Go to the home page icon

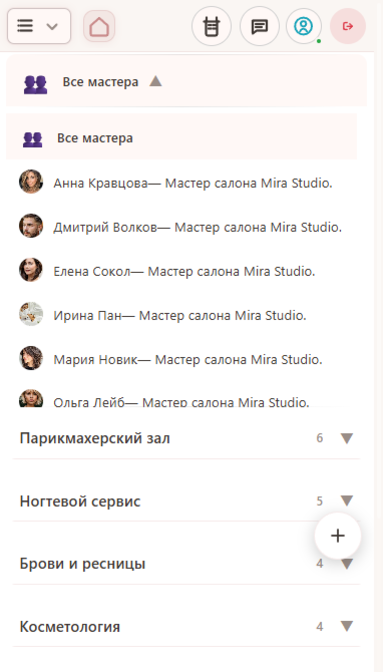coord(99,26)
